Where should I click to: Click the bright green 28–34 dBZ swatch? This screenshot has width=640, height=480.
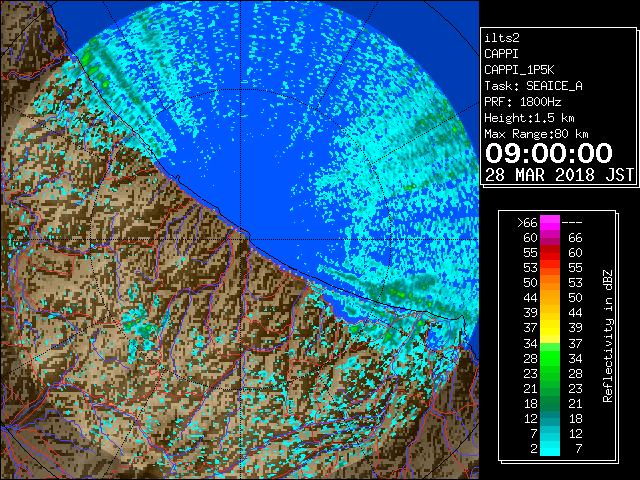tap(550, 358)
